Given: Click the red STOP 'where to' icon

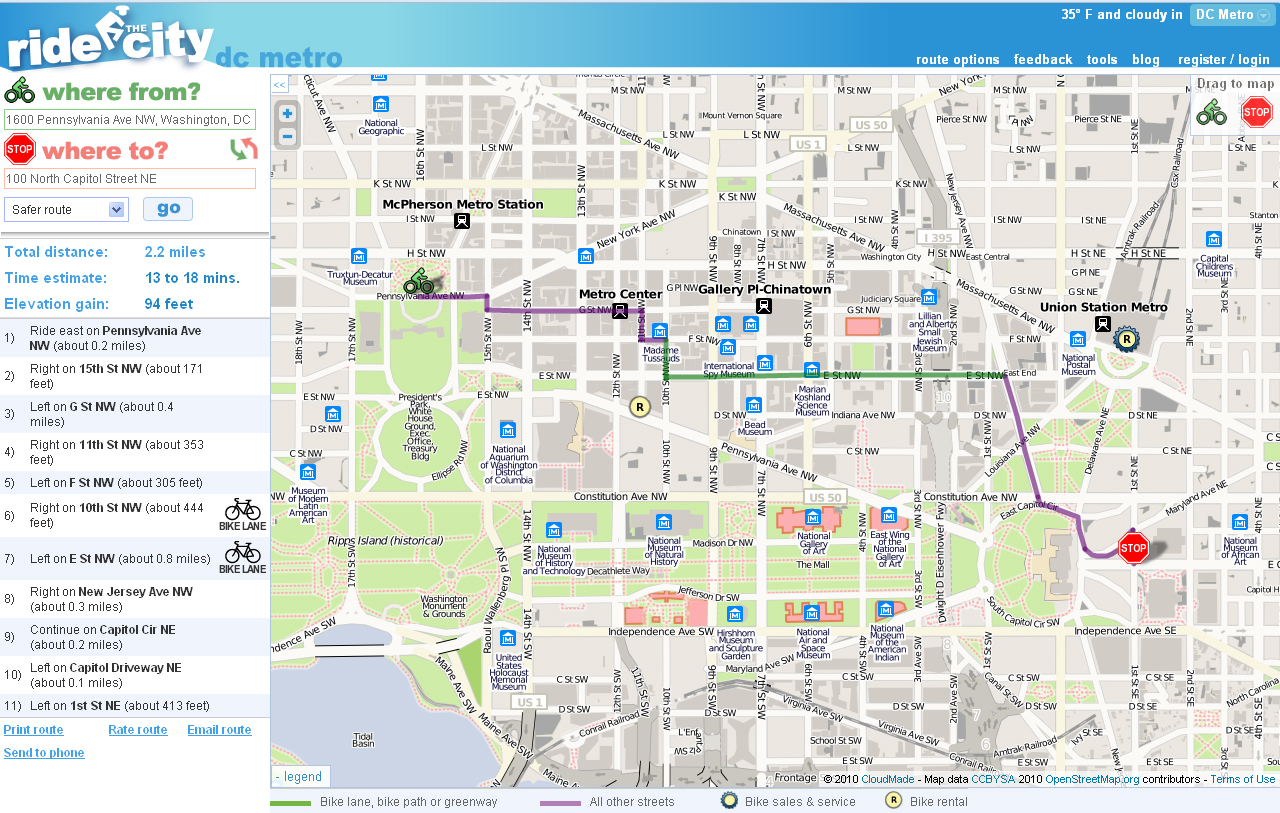Looking at the screenshot, I should tap(18, 148).
